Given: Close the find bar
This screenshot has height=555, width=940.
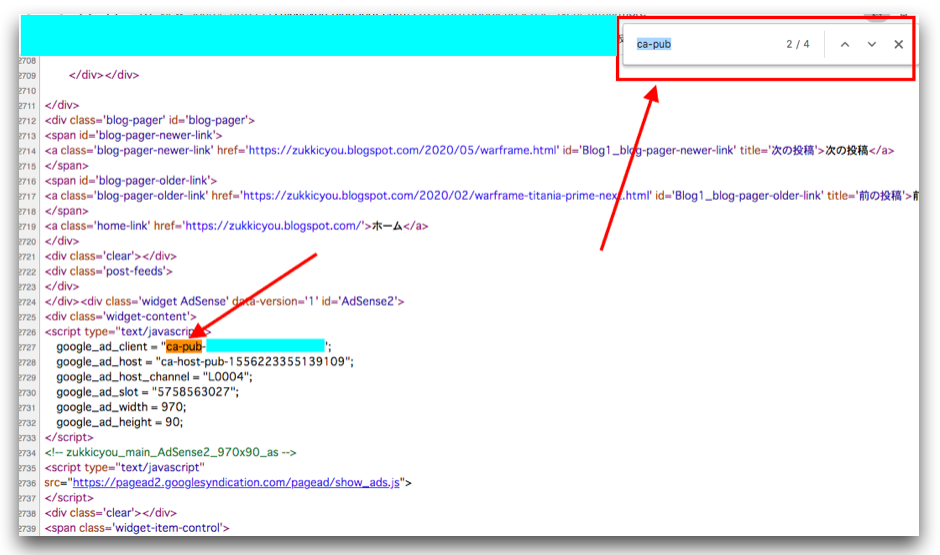Looking at the screenshot, I should [899, 44].
